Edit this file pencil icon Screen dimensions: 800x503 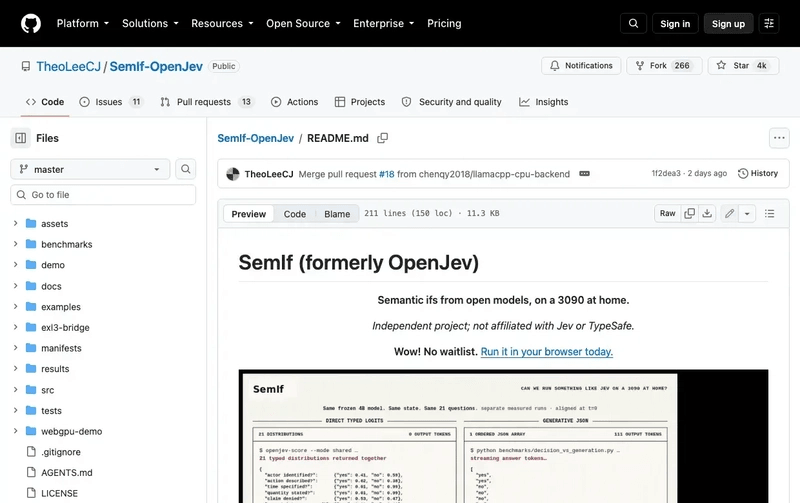coord(730,214)
